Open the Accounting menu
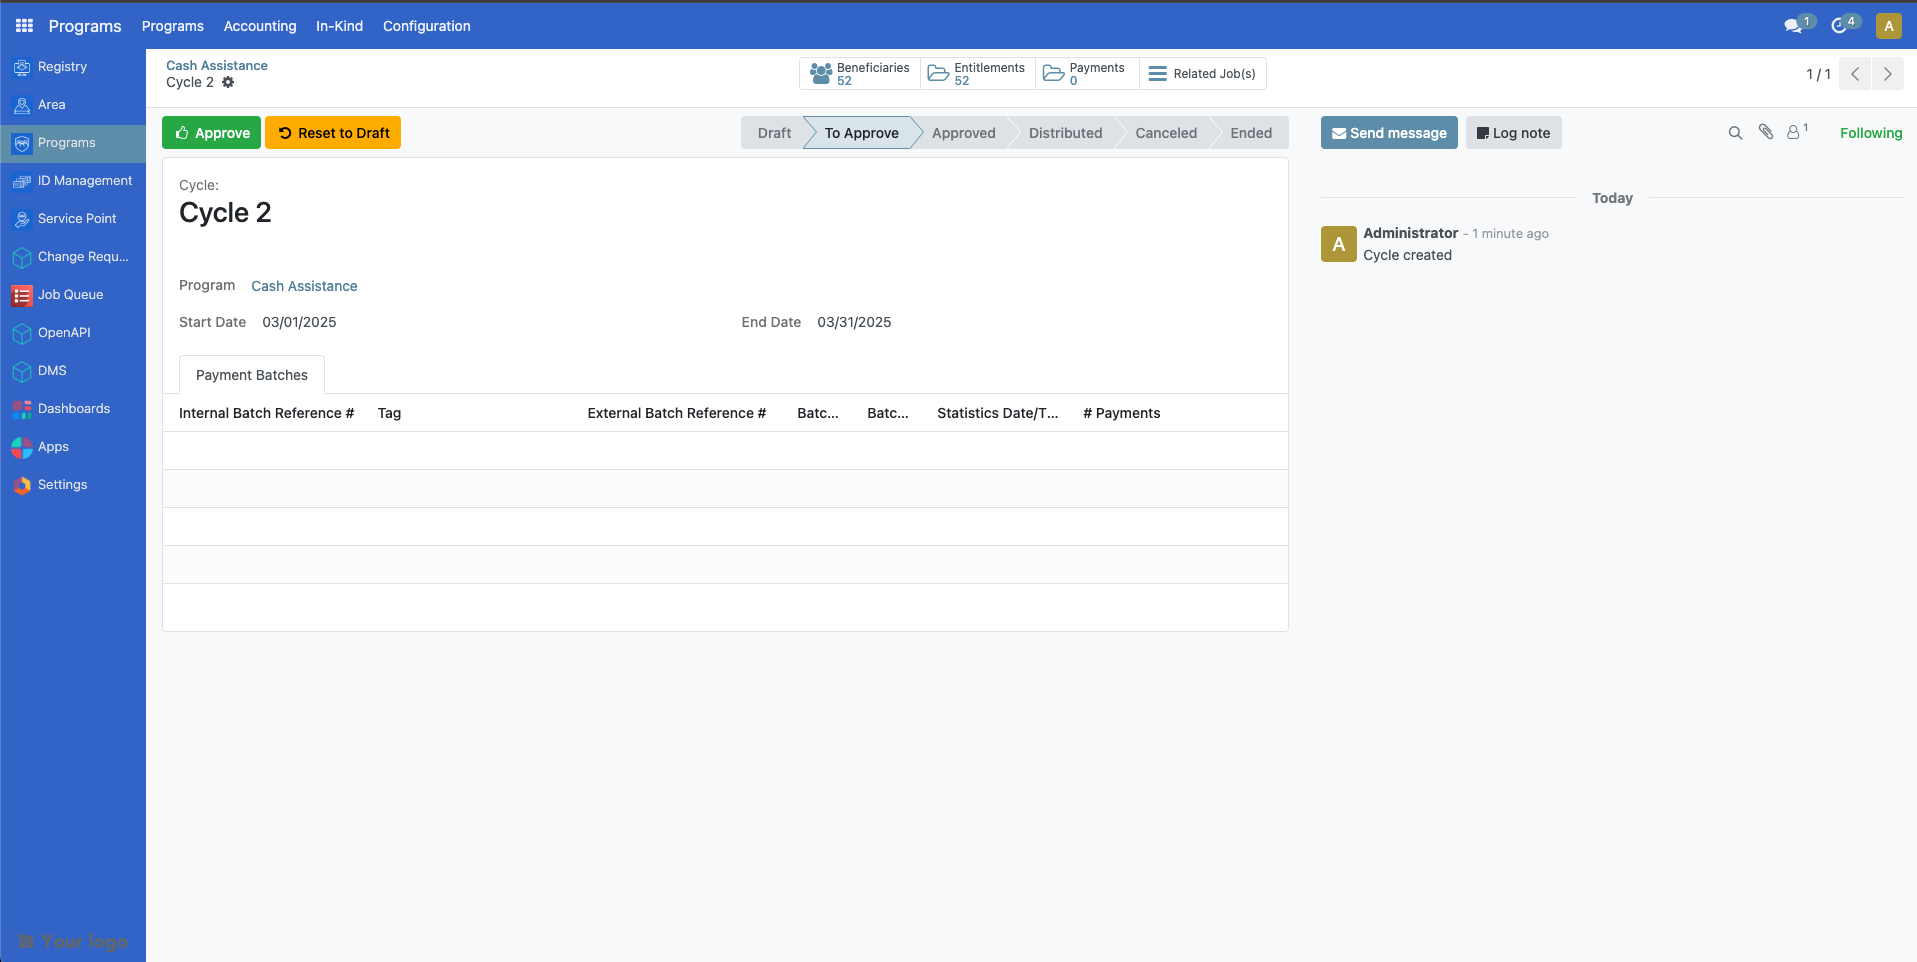 (260, 26)
